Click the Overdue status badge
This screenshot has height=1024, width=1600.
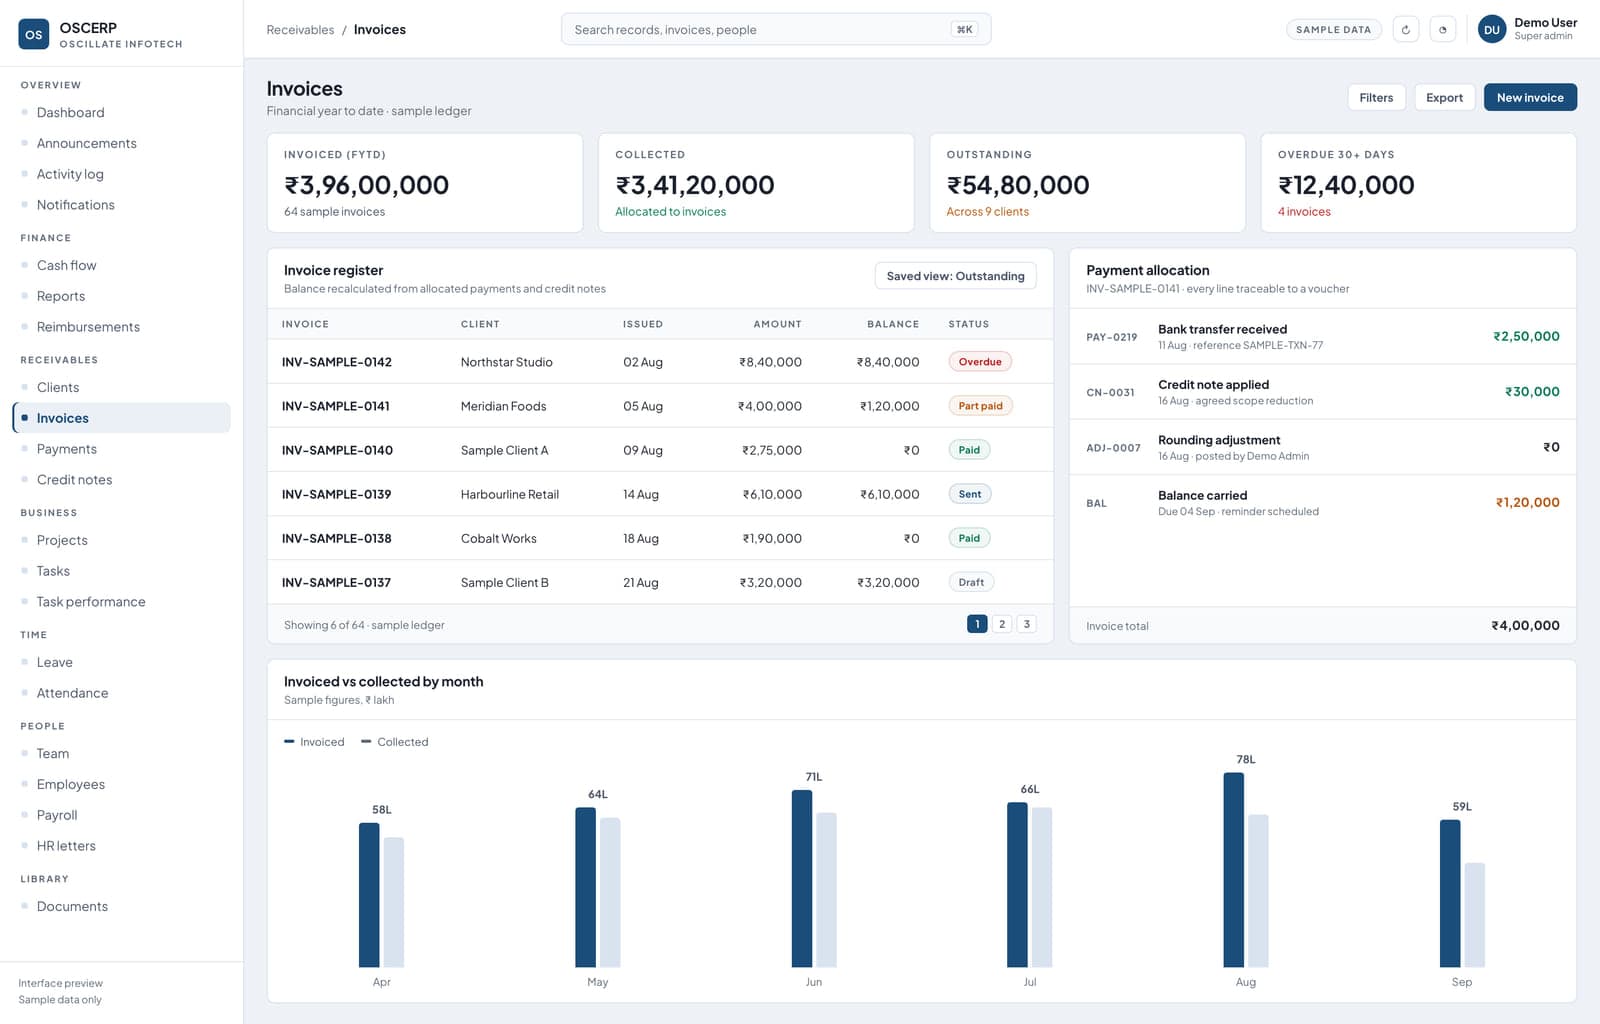coord(980,362)
